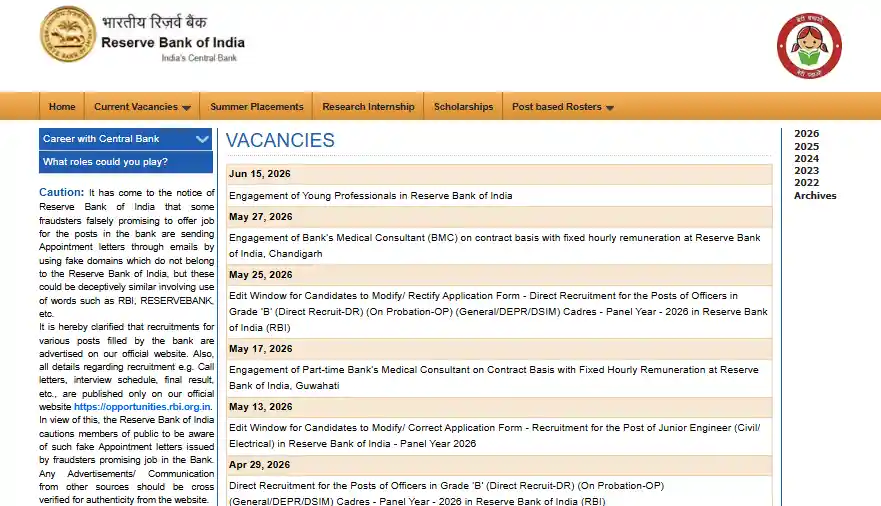881x506 pixels.
Task: Open the opportunities.rbi.org.in website link
Action: 142,407
